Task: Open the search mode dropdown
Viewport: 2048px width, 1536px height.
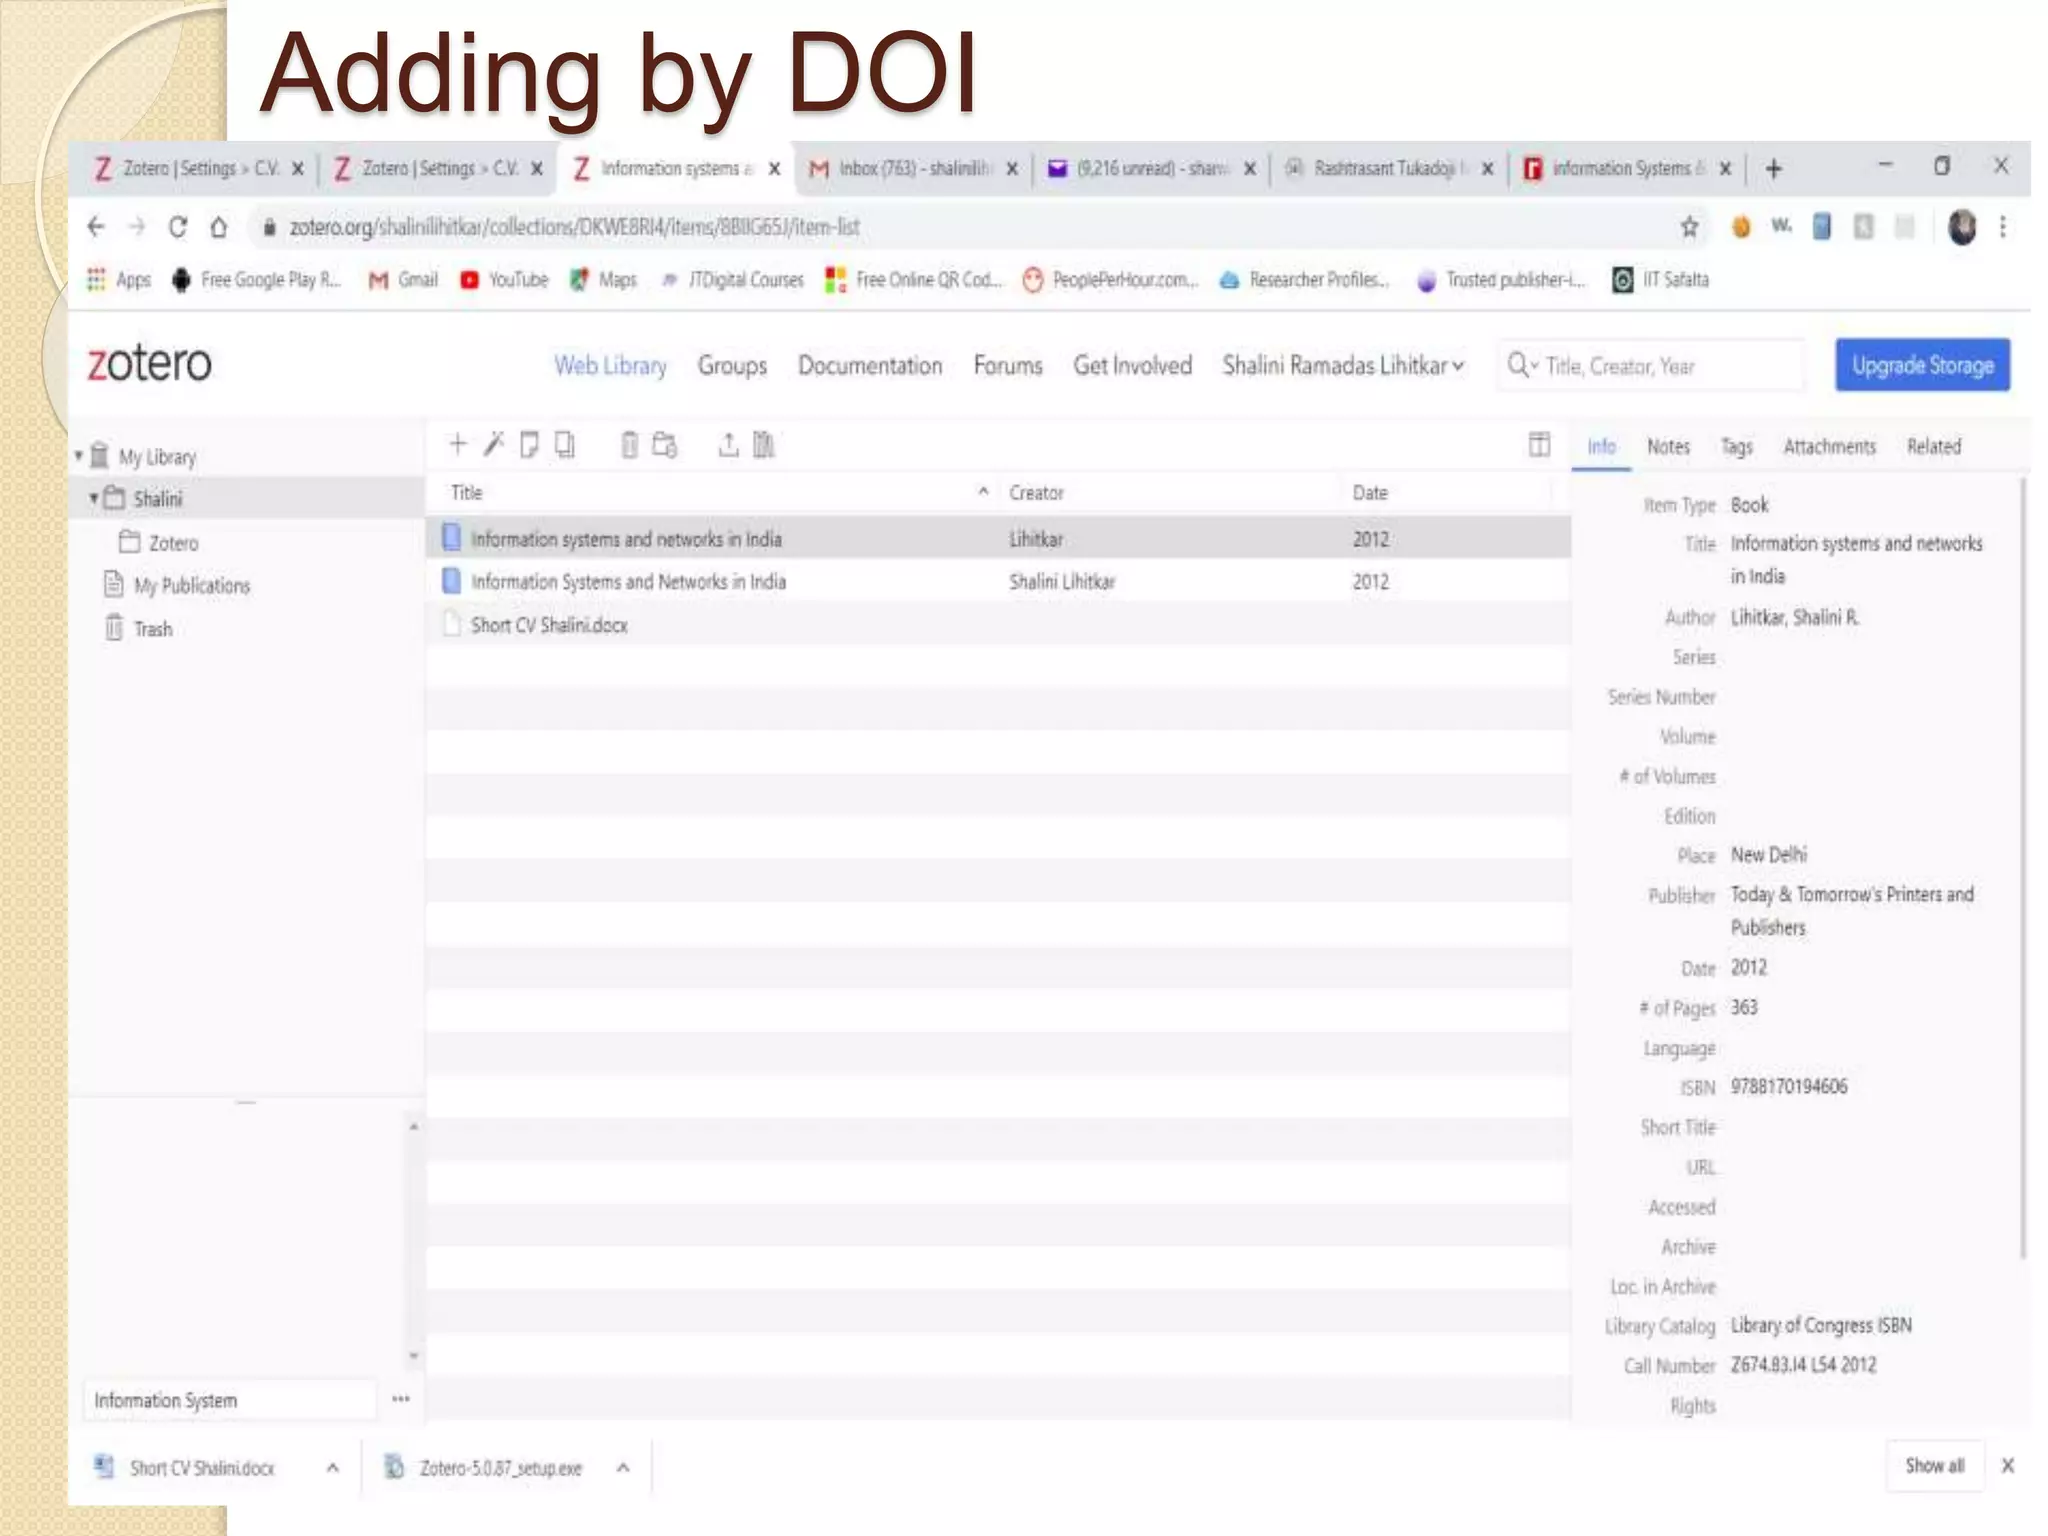Action: tap(1521, 365)
